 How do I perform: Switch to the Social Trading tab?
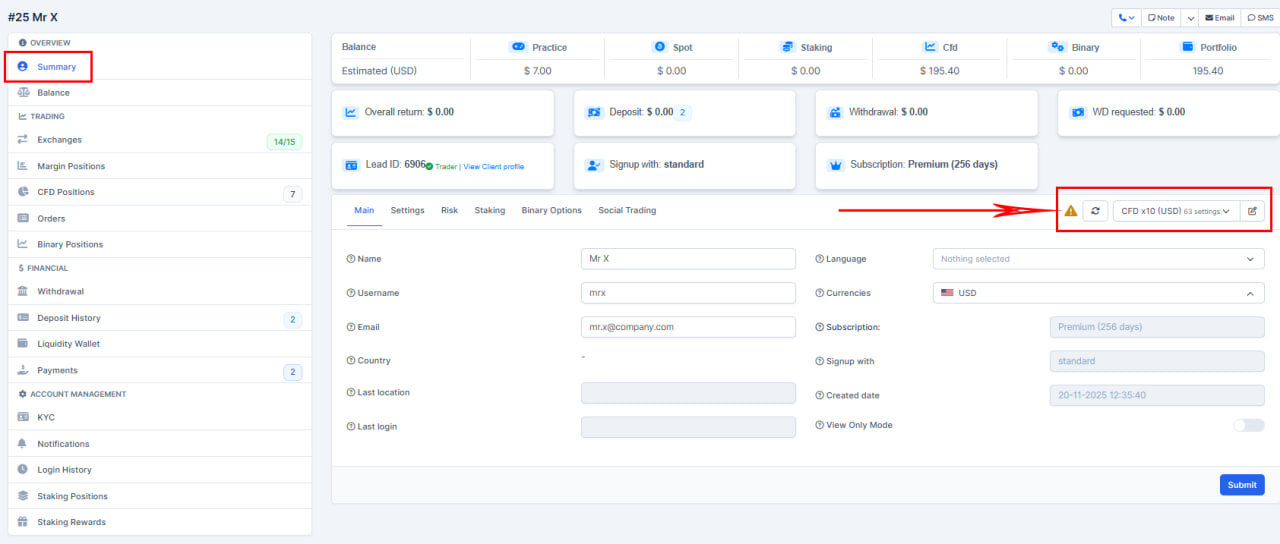(627, 210)
